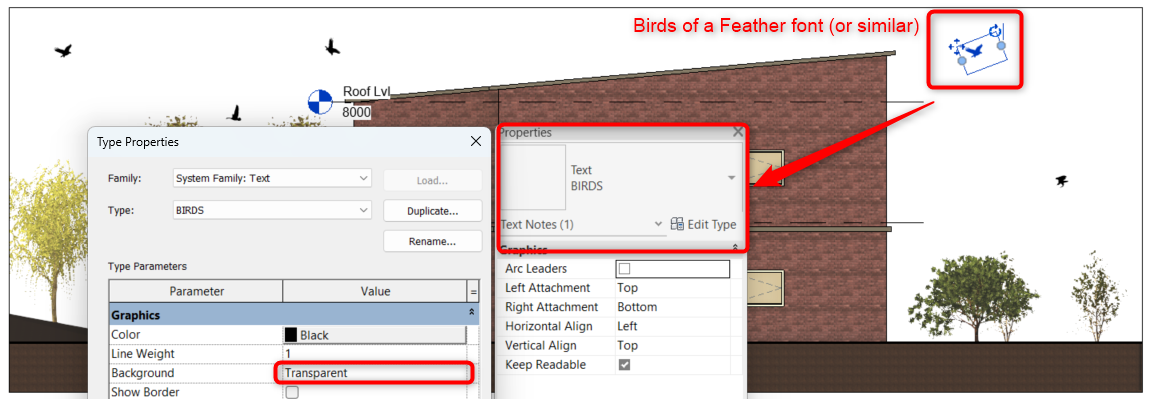The height and width of the screenshot is (399, 1151).
Task: Close the Type Properties dialog
Action: pyautogui.click(x=476, y=141)
